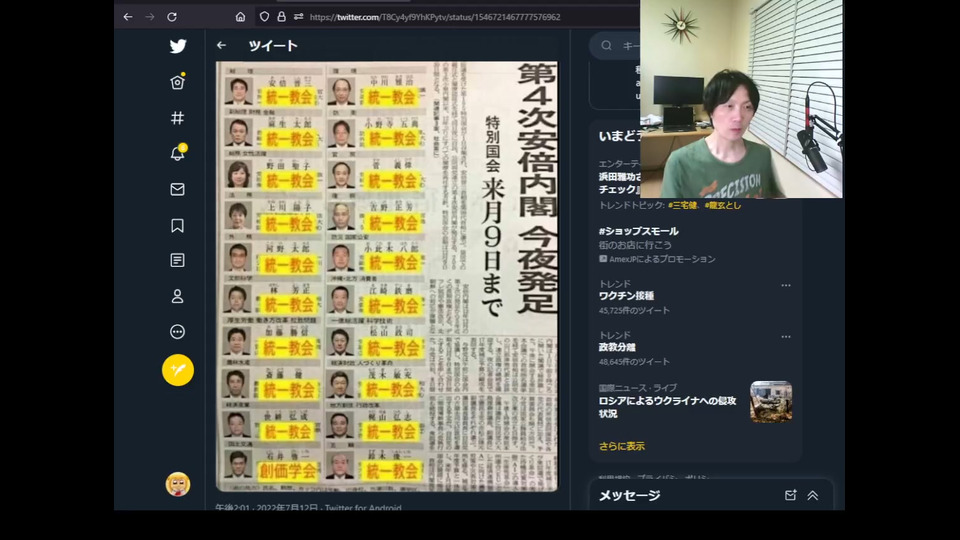The width and height of the screenshot is (960, 540).
Task: Click the padlock site security icon
Action: tap(281, 17)
